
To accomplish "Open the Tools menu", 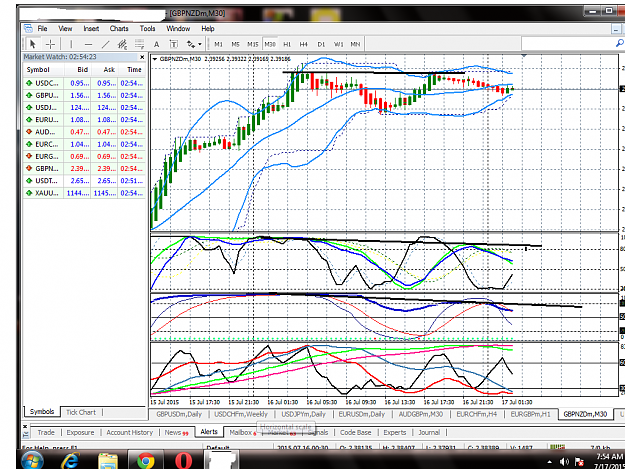I will [147, 29].
